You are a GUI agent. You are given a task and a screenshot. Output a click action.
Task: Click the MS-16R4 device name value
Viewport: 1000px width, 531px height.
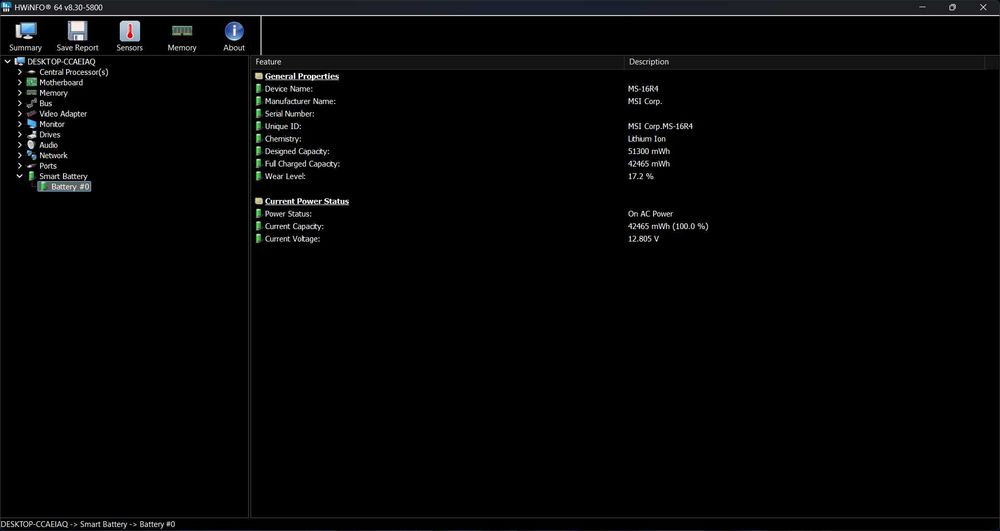tap(643, 89)
